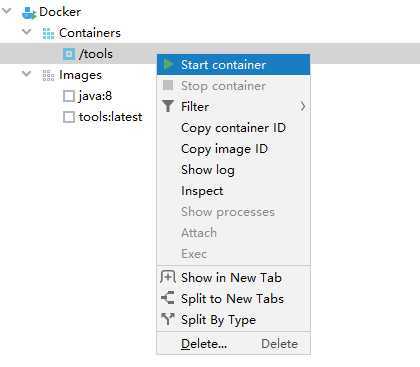Click the /tools container icon

click(x=69, y=54)
